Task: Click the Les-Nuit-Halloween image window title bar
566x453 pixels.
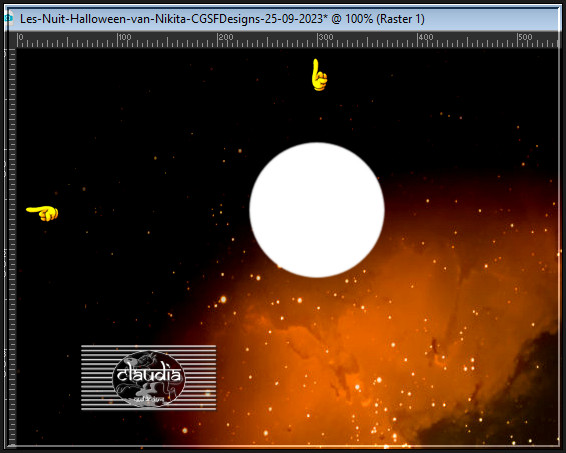Action: [283, 19]
